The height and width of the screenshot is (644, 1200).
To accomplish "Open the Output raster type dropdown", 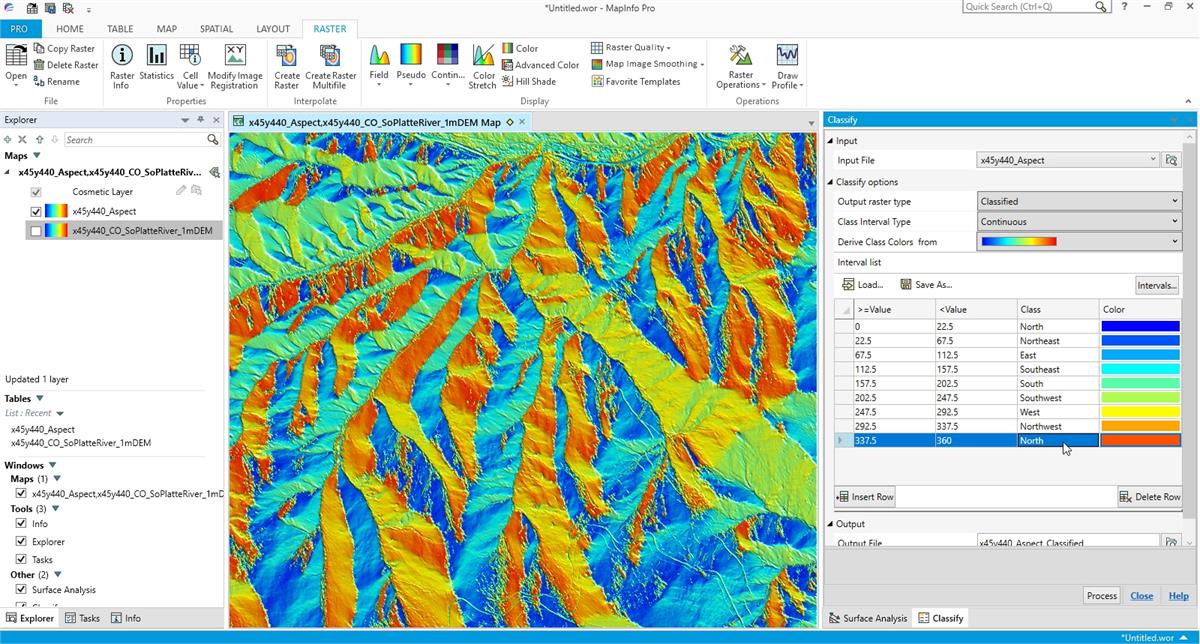I will [x=1079, y=201].
